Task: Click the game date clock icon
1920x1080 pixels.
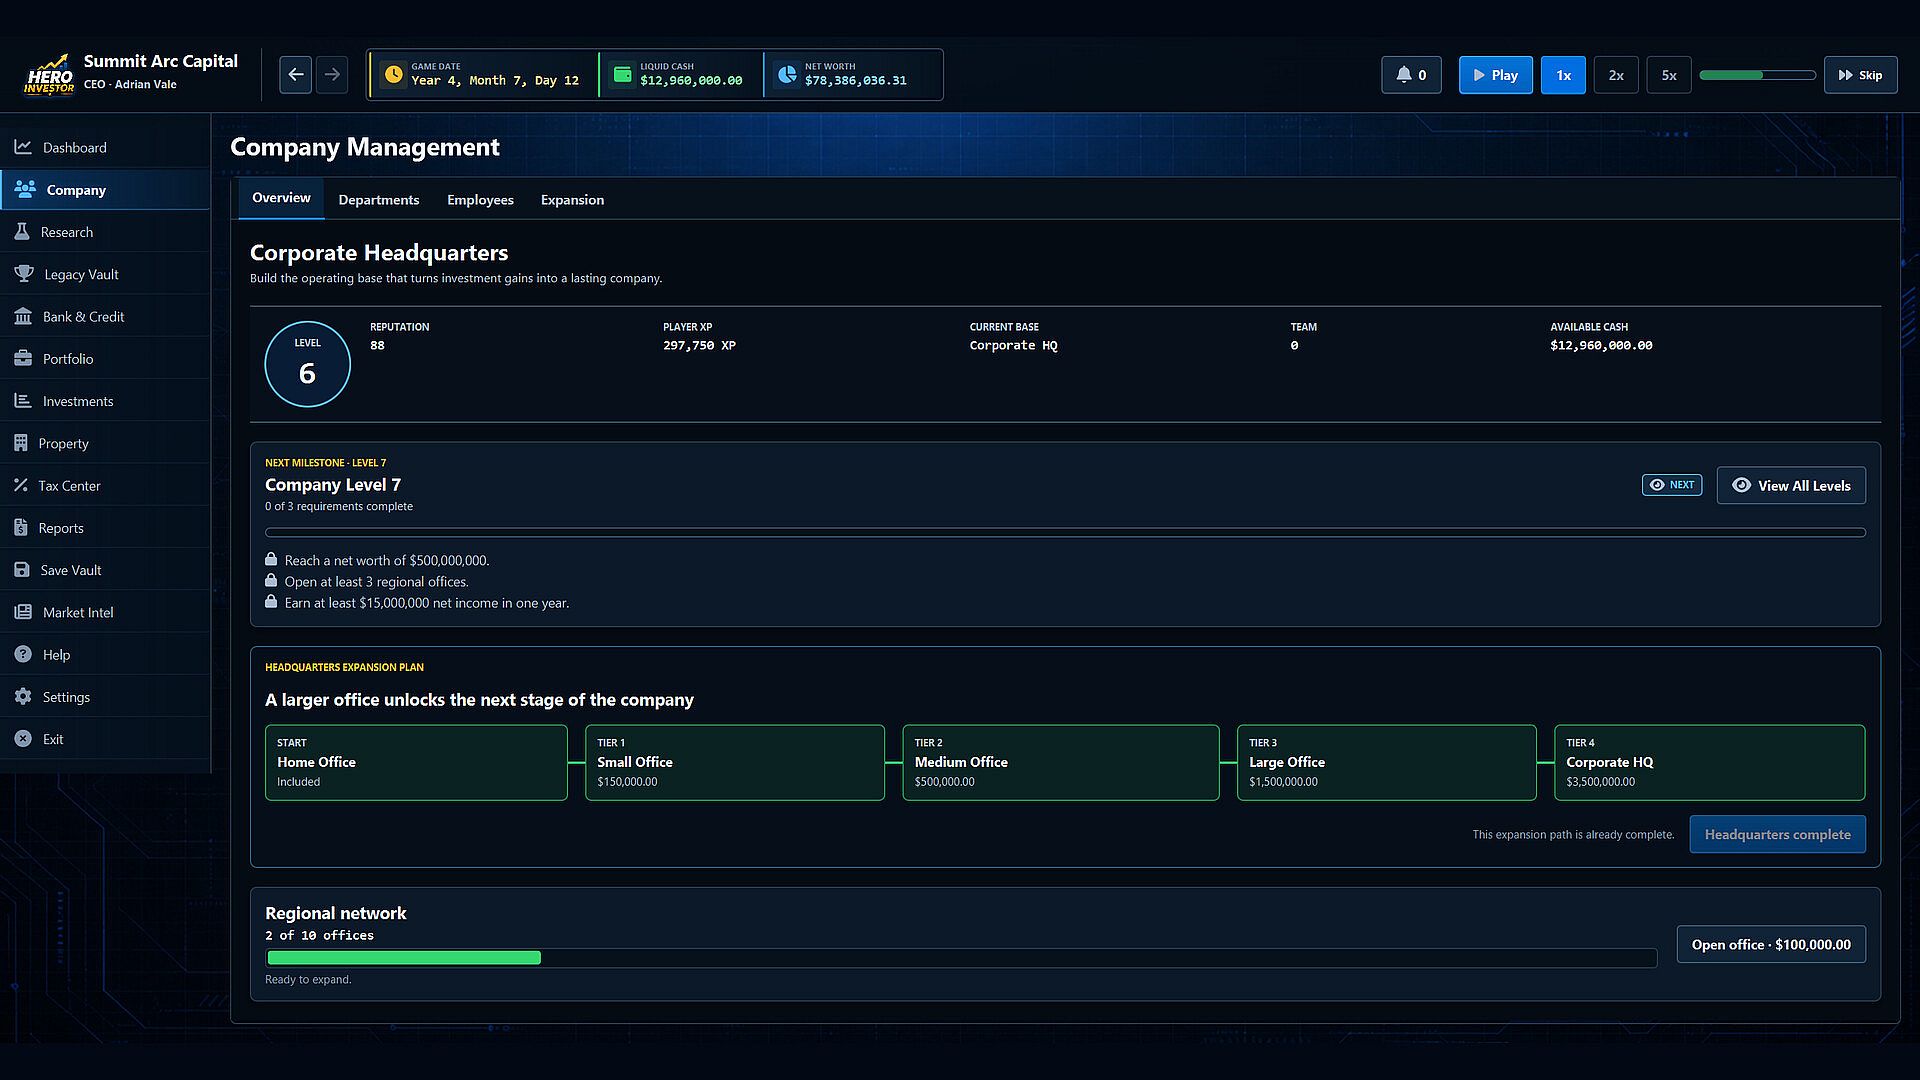Action: [x=393, y=75]
